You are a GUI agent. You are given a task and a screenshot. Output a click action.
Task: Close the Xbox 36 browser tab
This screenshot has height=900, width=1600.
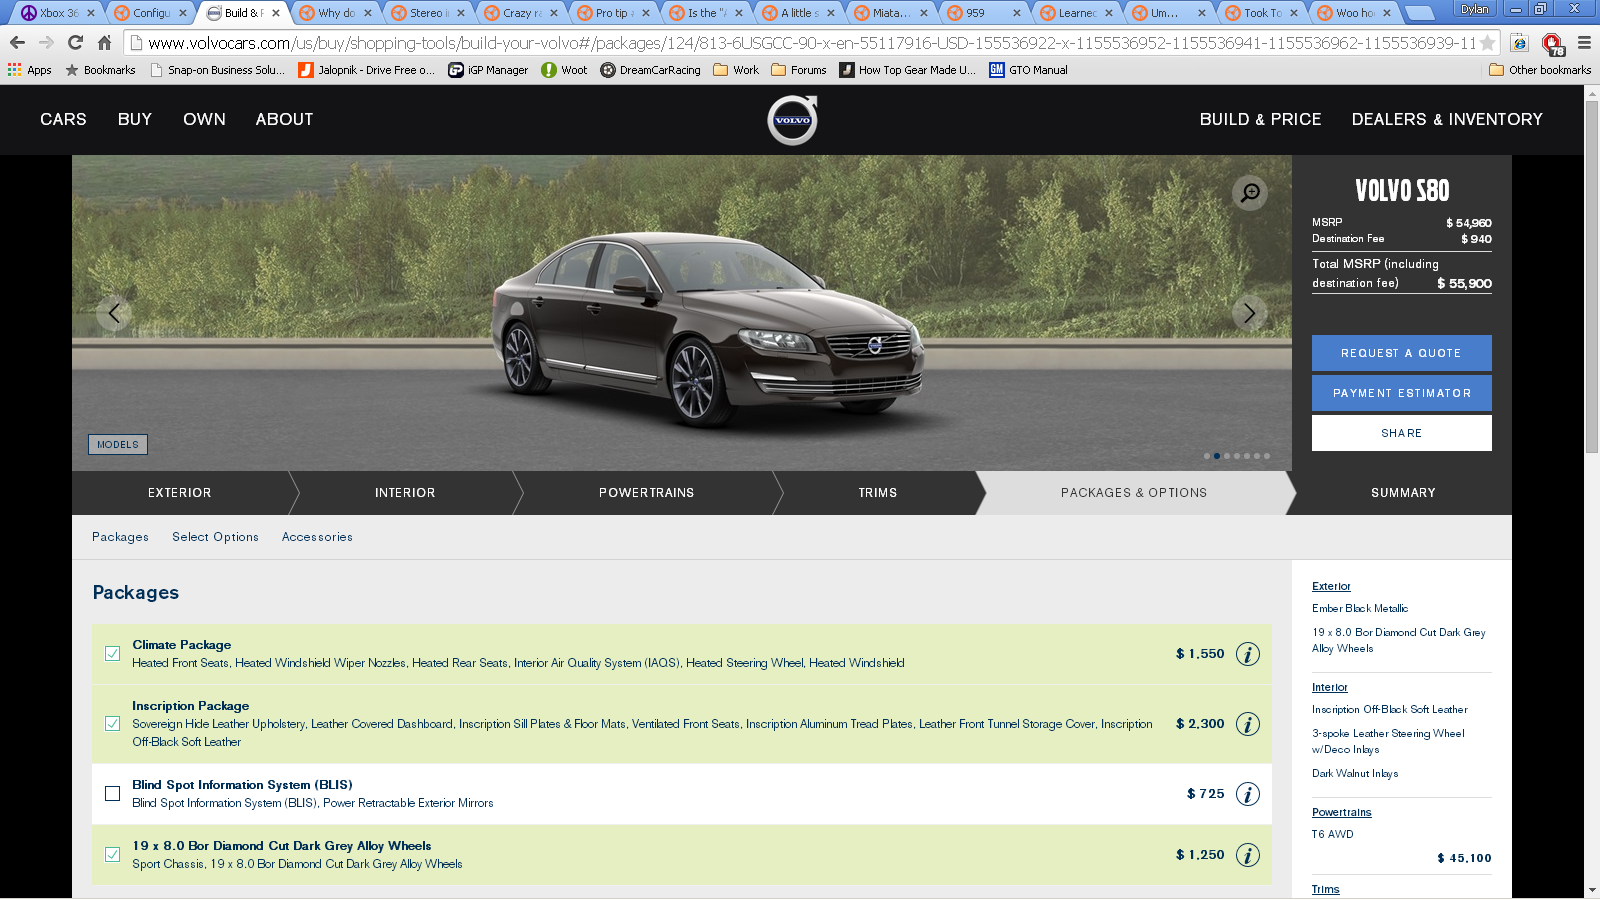(91, 13)
